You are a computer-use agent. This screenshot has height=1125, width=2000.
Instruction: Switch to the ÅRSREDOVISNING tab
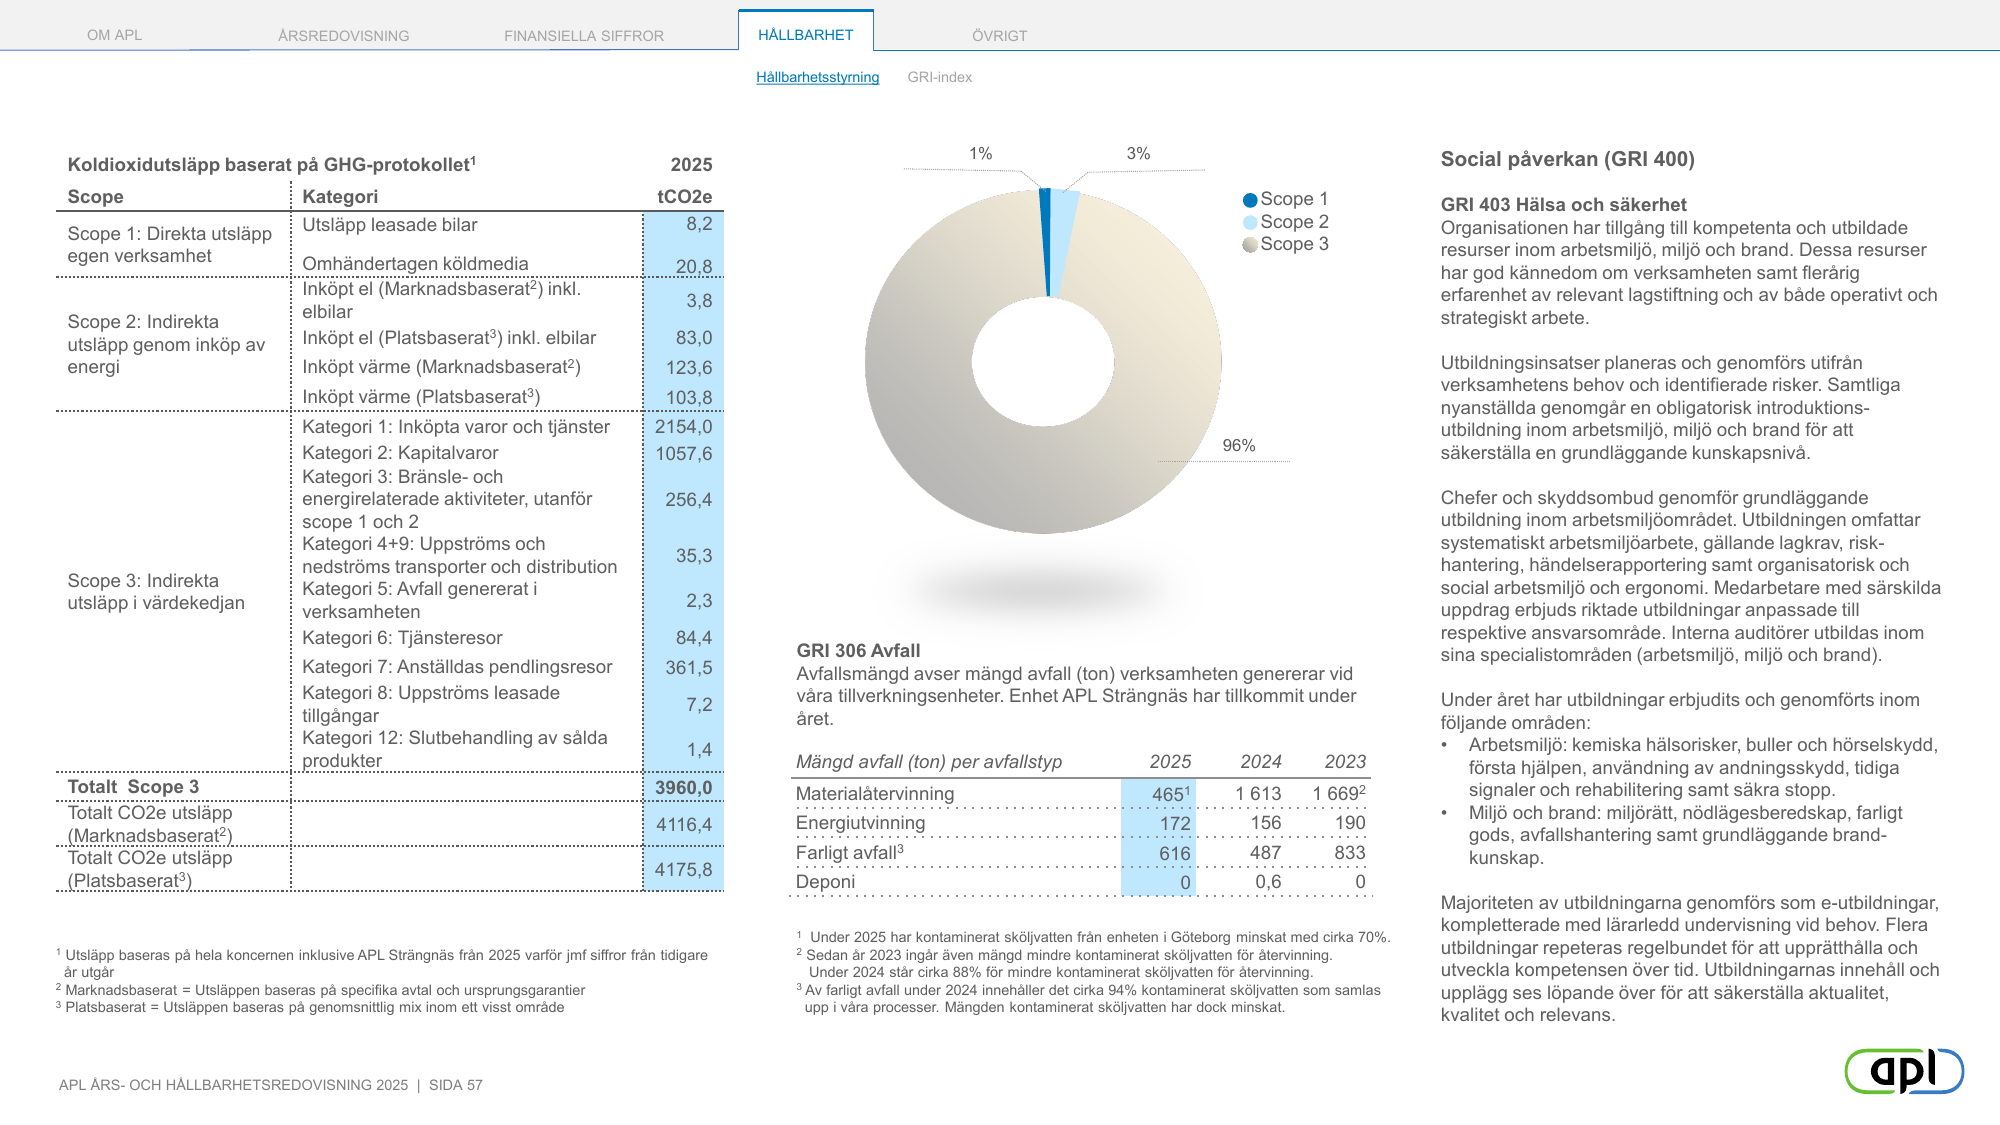tap(343, 36)
